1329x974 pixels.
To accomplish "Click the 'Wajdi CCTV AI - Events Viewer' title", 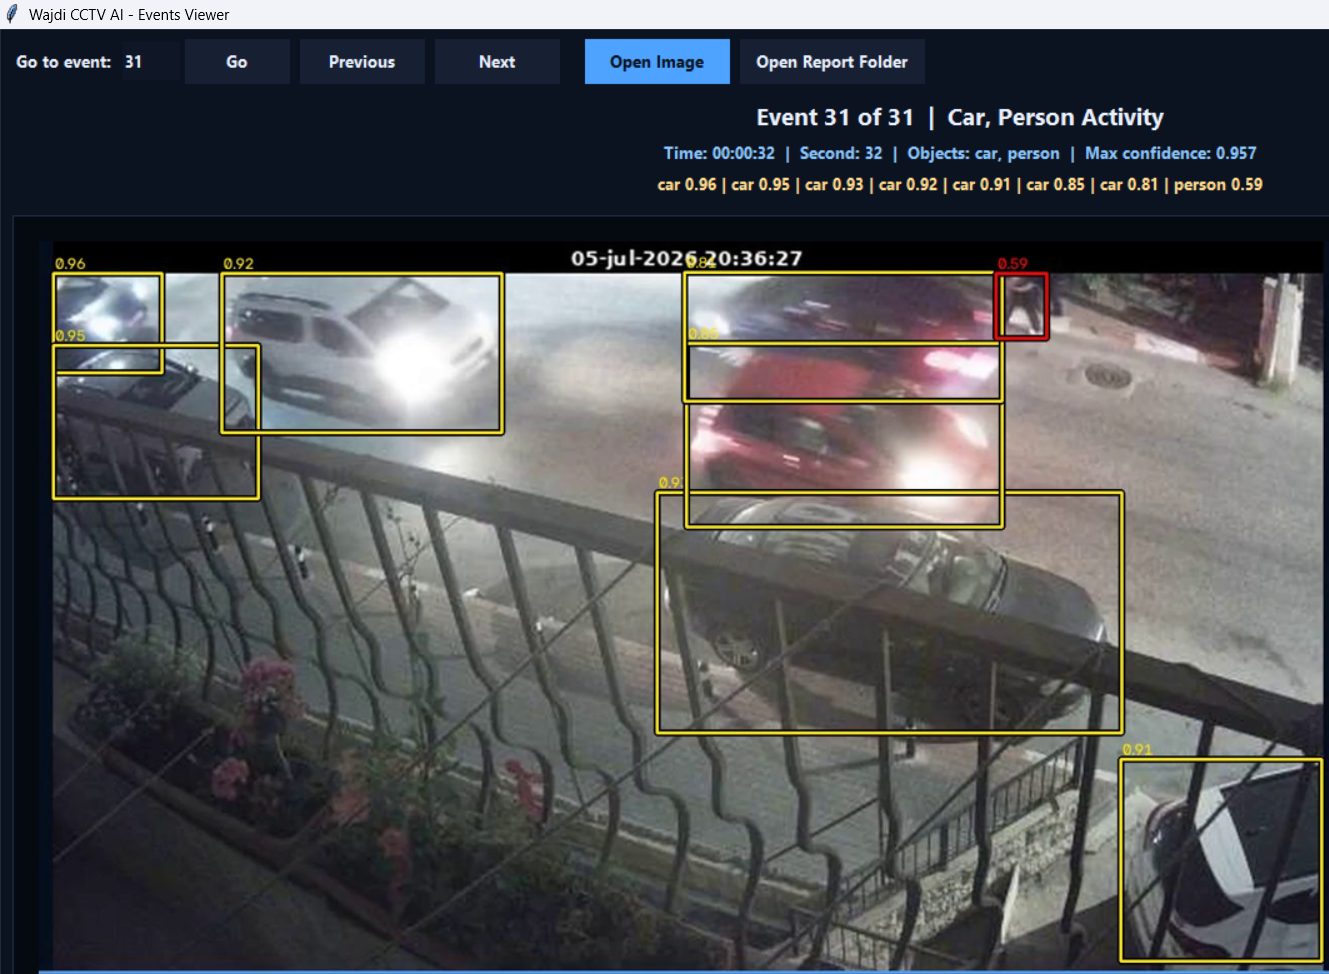I will (x=129, y=15).
